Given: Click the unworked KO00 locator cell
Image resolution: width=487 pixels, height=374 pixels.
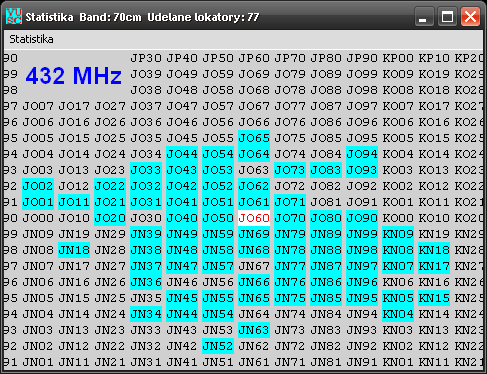Looking at the screenshot, I should click(x=398, y=218).
